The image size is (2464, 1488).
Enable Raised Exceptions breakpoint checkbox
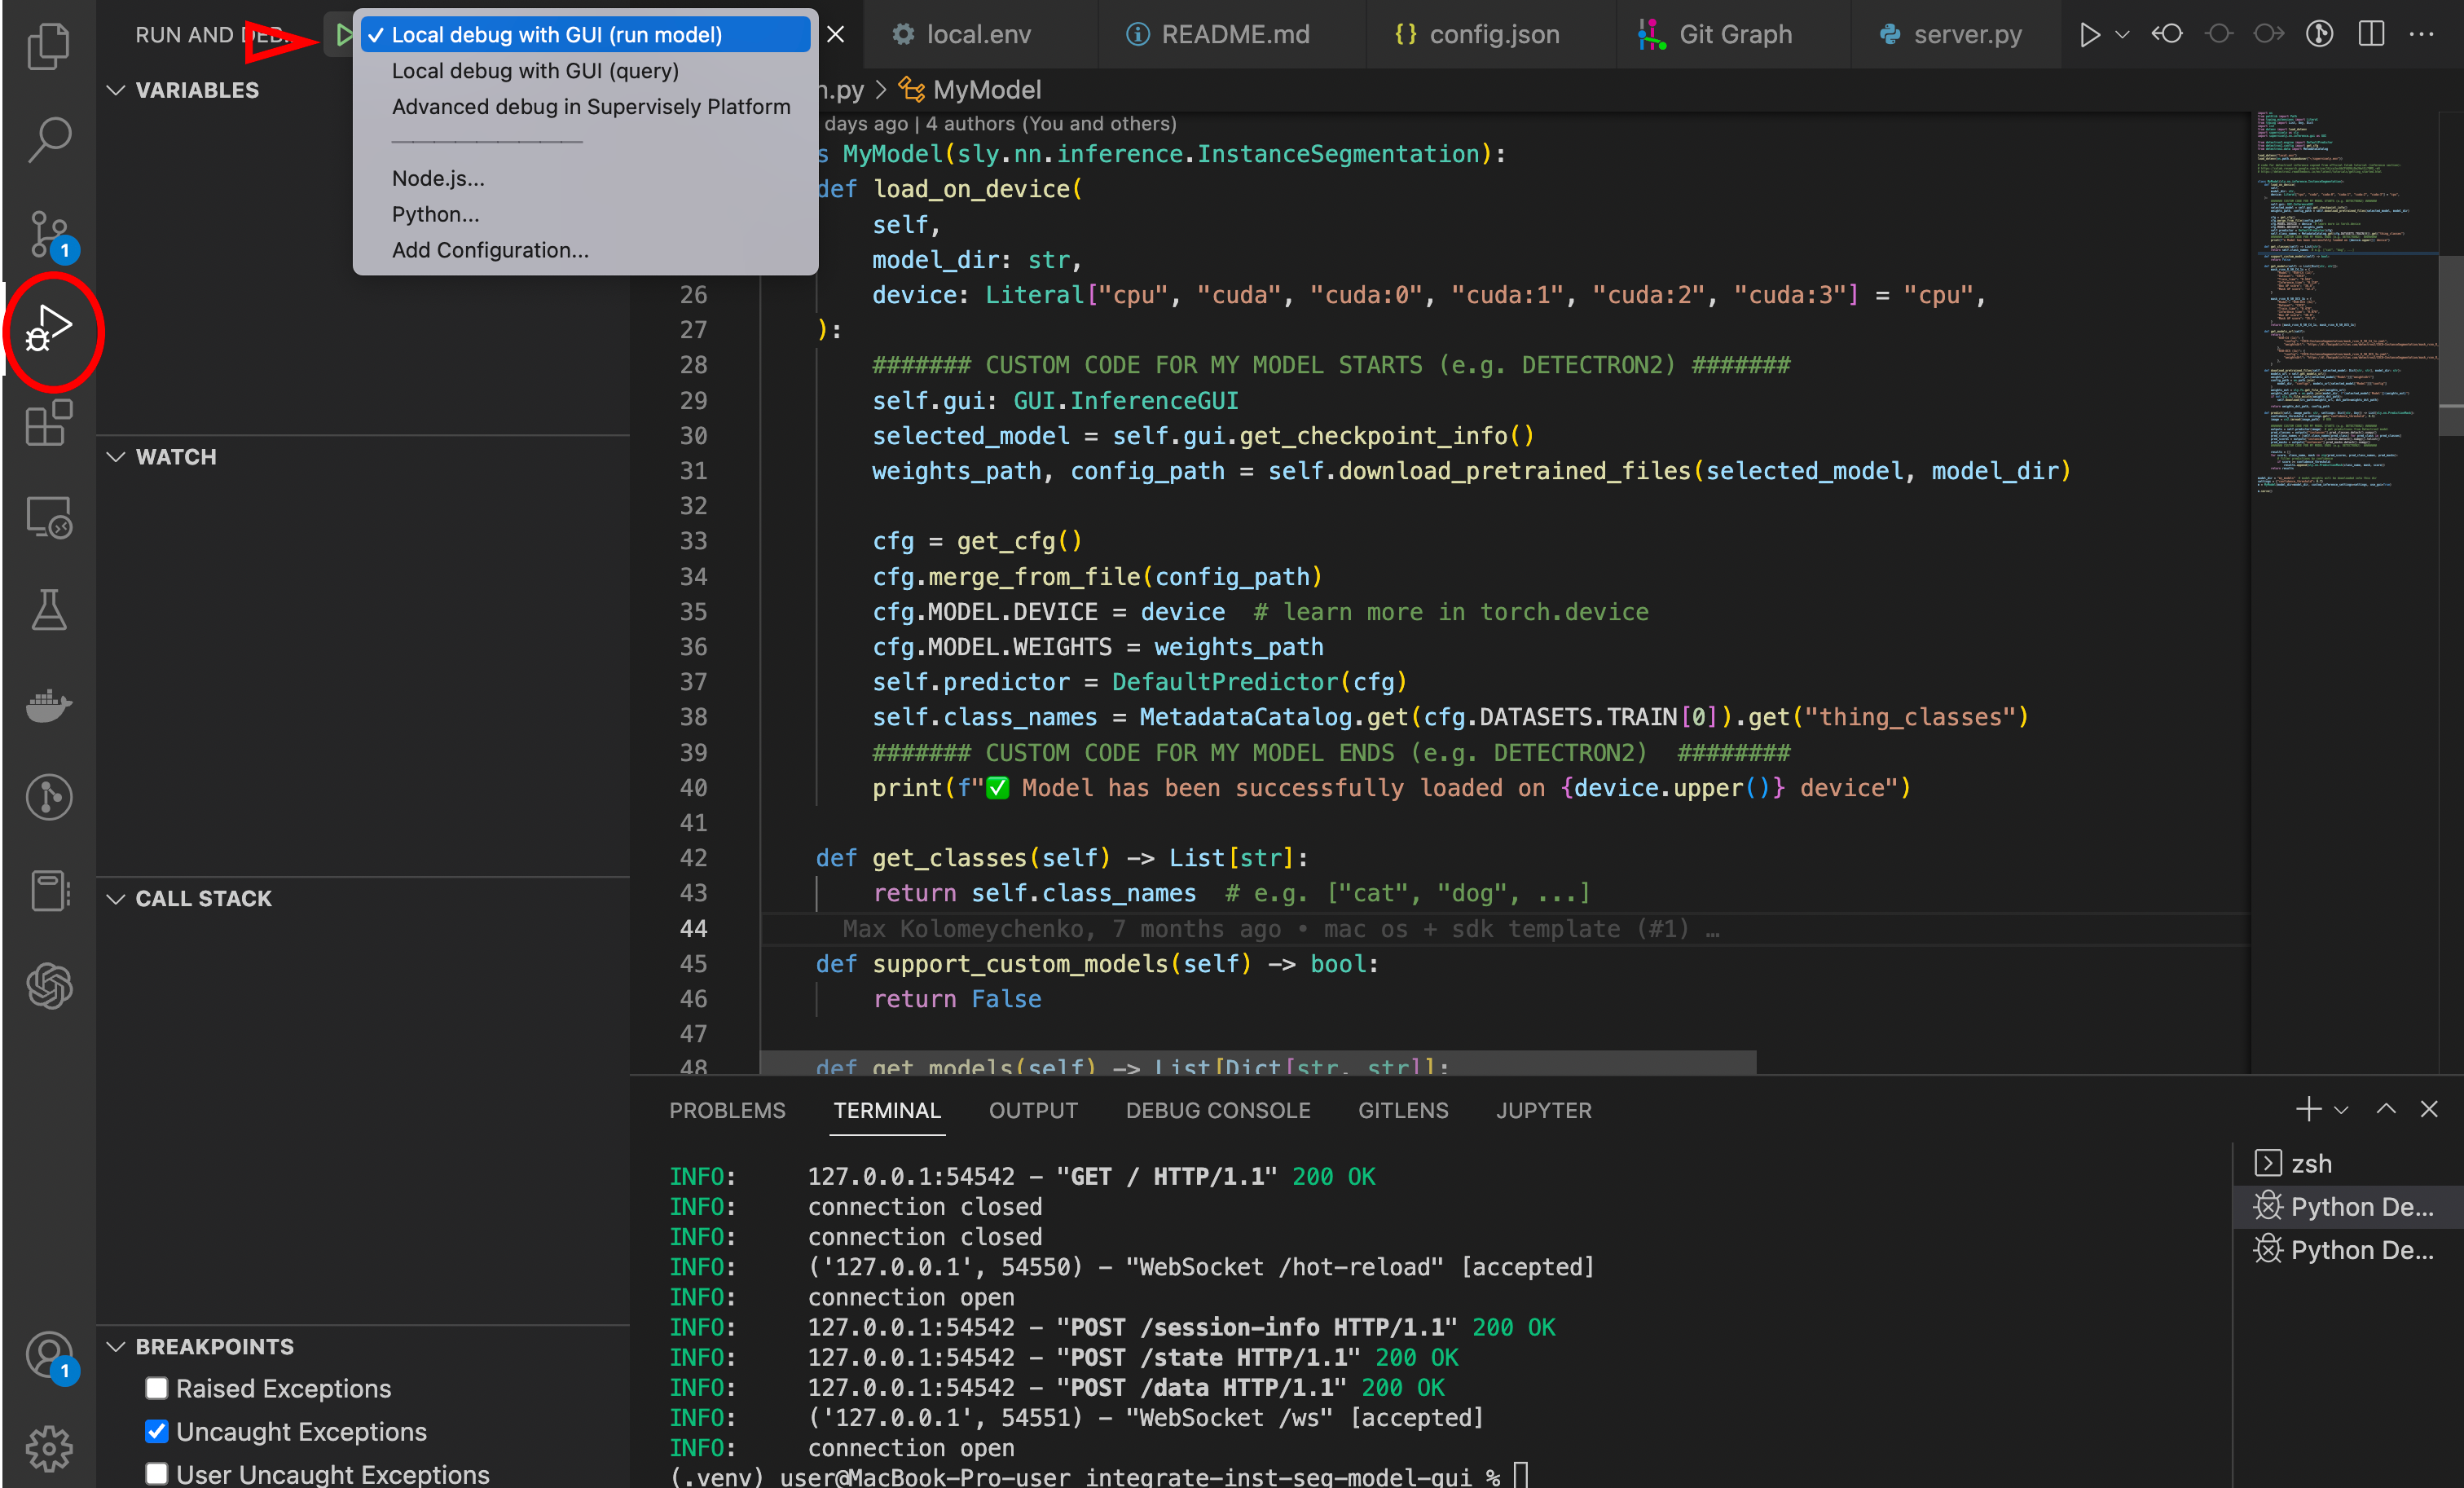(x=157, y=1388)
